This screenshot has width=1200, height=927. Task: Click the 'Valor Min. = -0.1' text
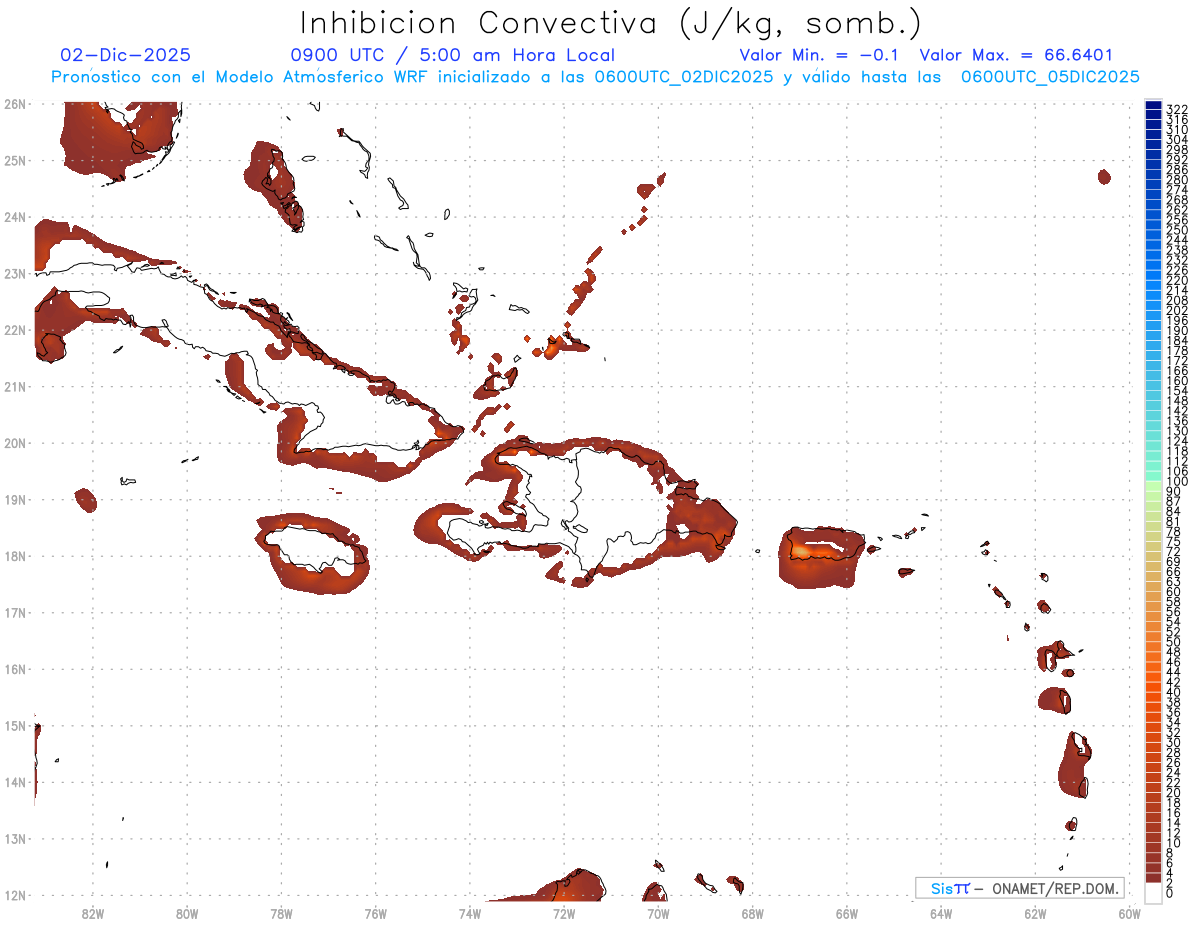[820, 55]
